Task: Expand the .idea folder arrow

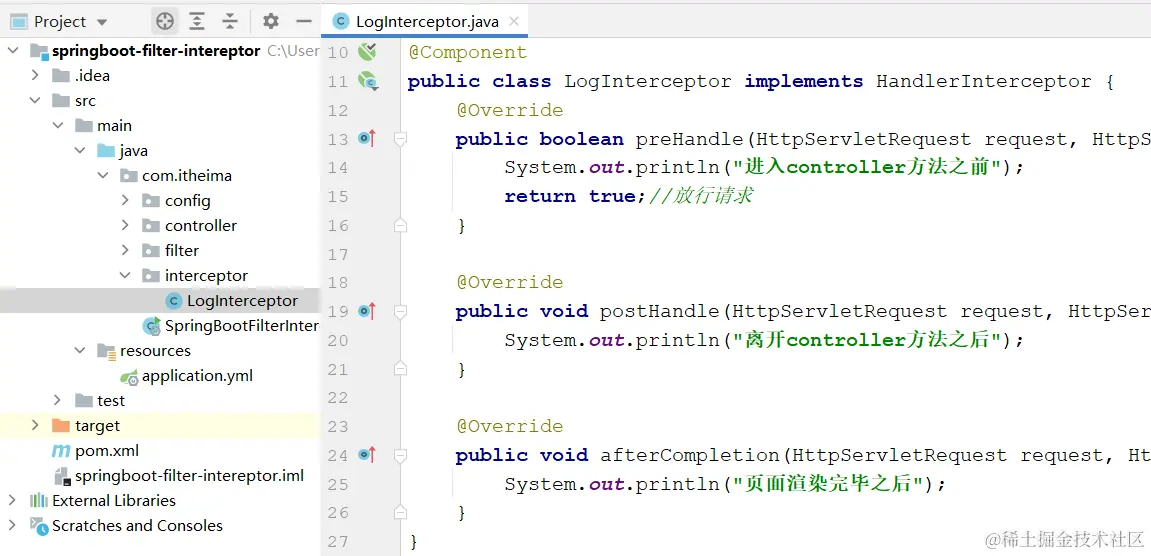Action: click(x=35, y=76)
